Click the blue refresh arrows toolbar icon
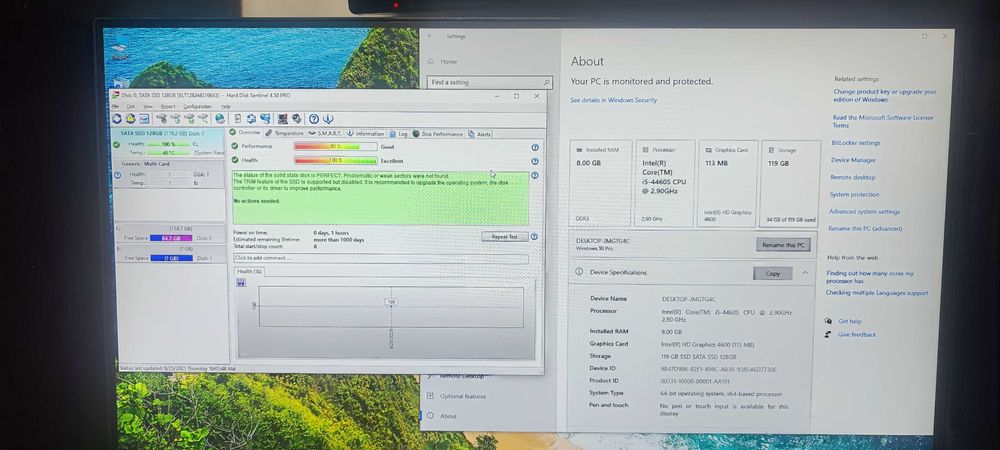Screen dimensions: 1000x450 tap(117, 119)
